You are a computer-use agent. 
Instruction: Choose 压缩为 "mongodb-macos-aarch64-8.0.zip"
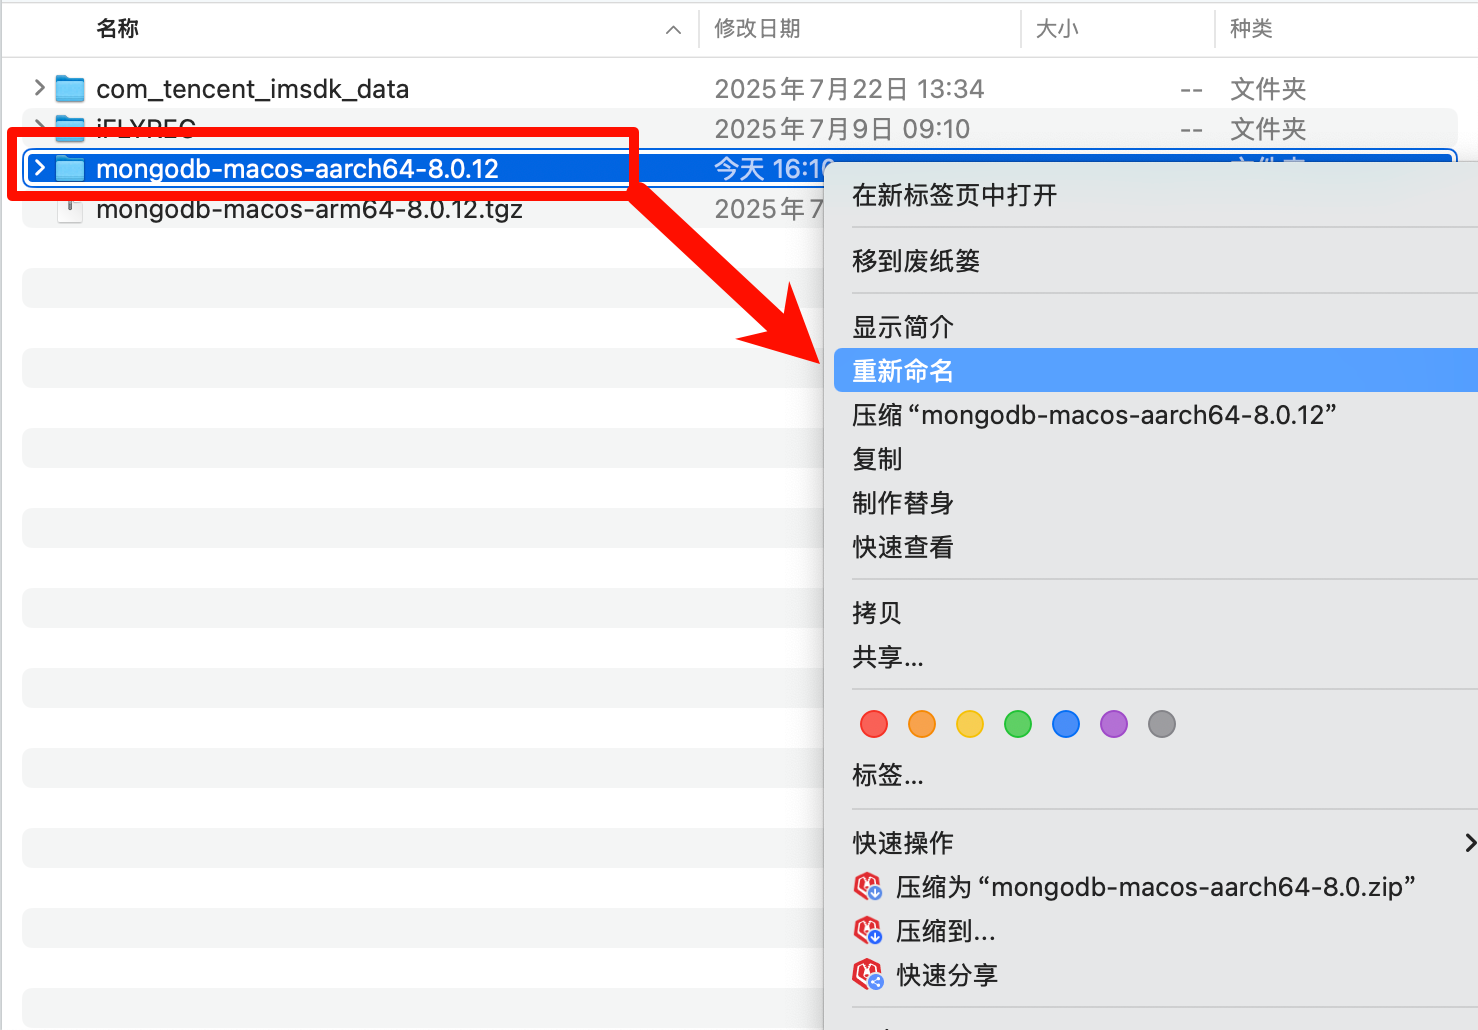click(x=1155, y=887)
